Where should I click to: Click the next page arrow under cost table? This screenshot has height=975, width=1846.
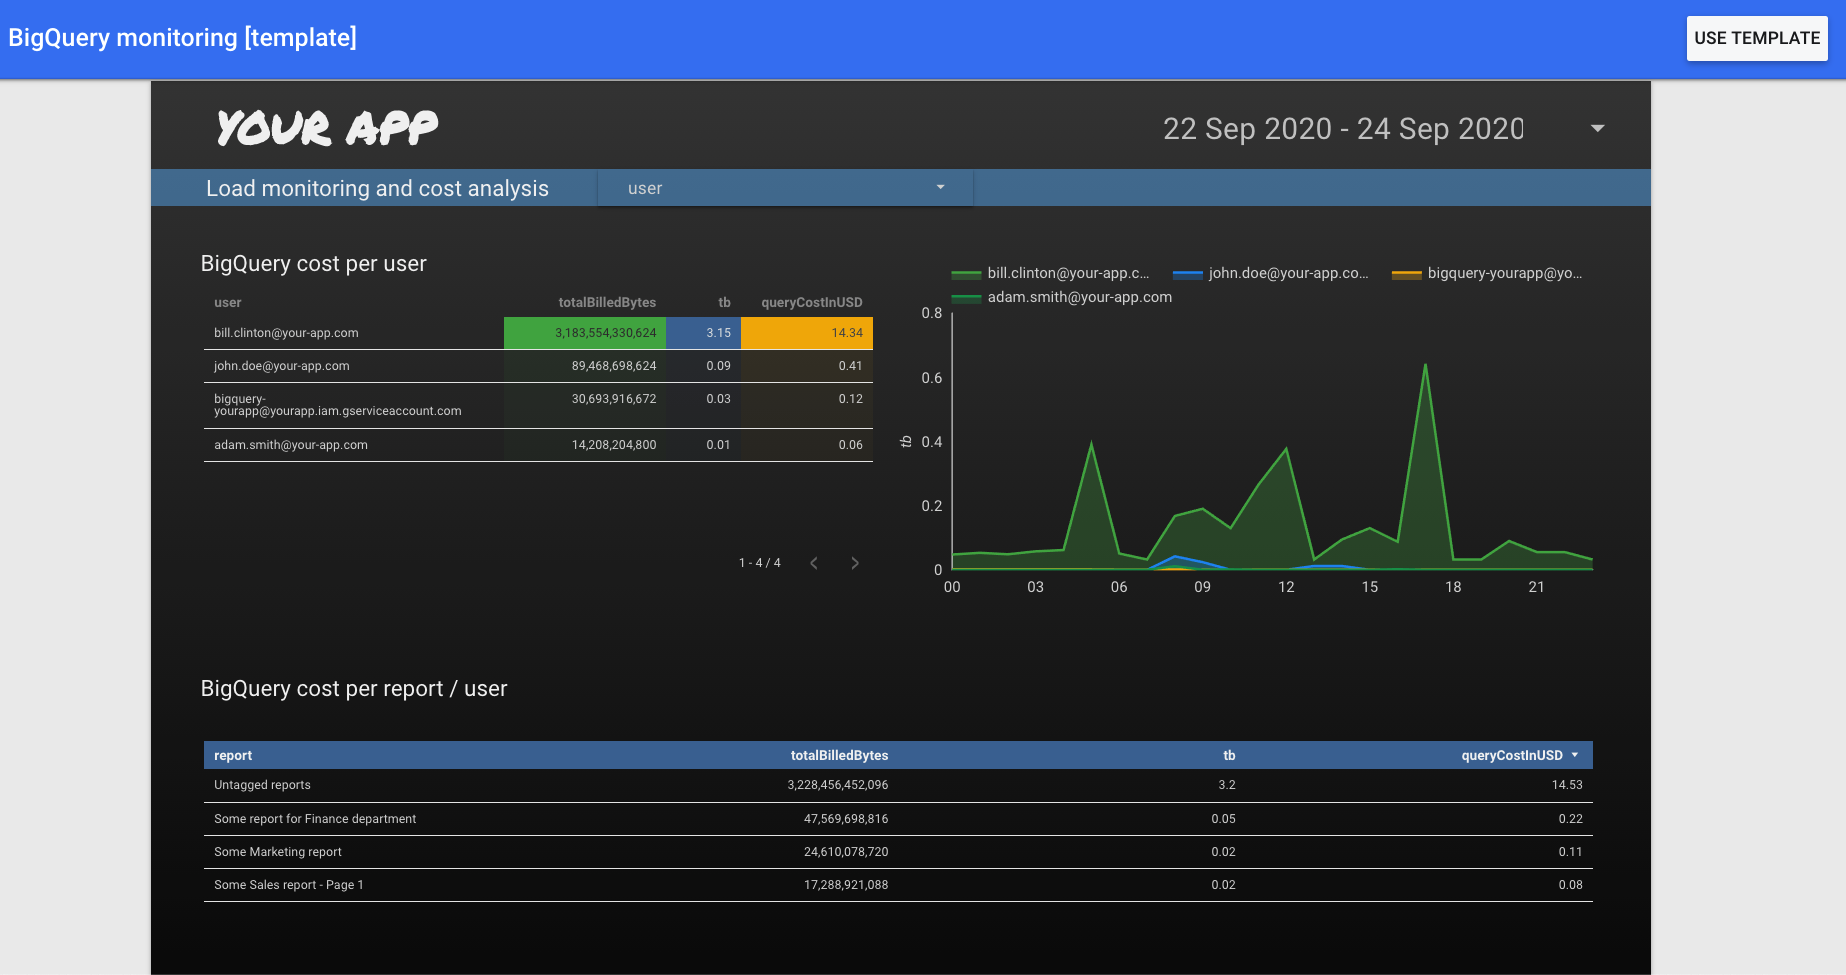tap(855, 562)
